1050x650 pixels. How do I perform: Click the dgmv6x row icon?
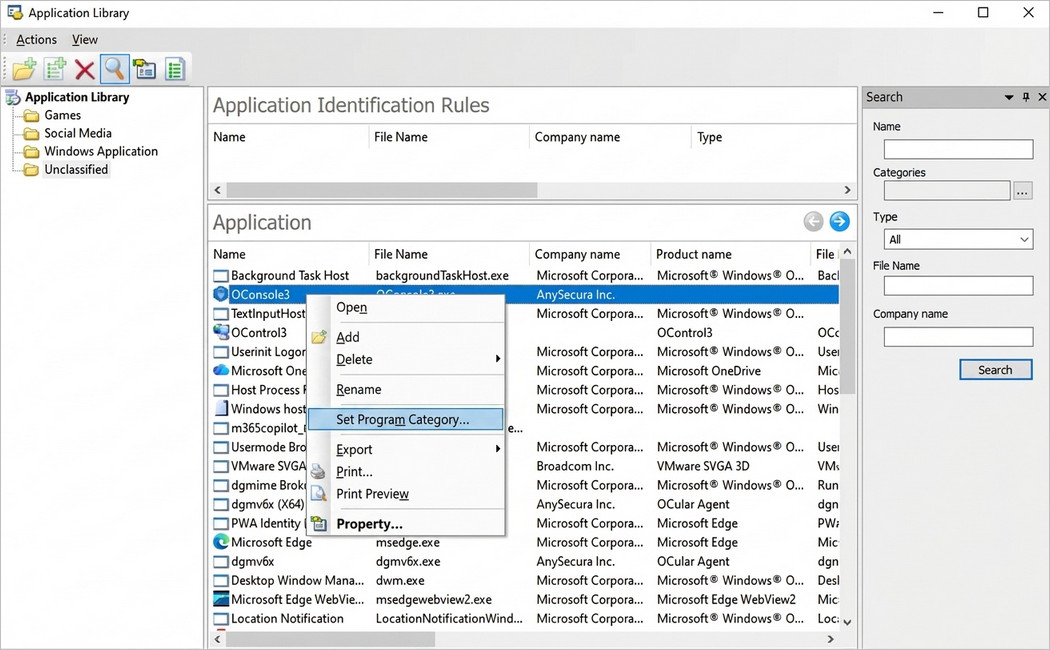pyautogui.click(x=220, y=562)
